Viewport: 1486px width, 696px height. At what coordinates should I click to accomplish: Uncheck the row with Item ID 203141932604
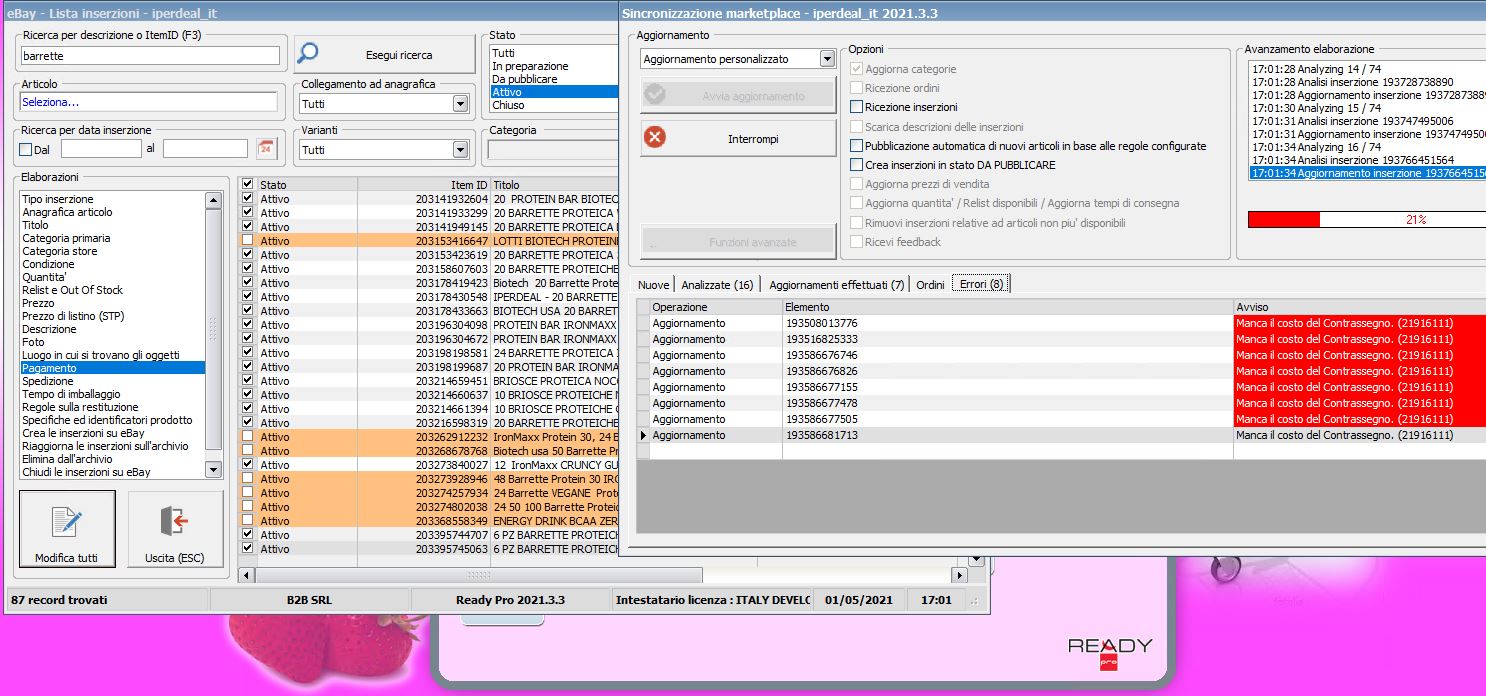pos(247,199)
